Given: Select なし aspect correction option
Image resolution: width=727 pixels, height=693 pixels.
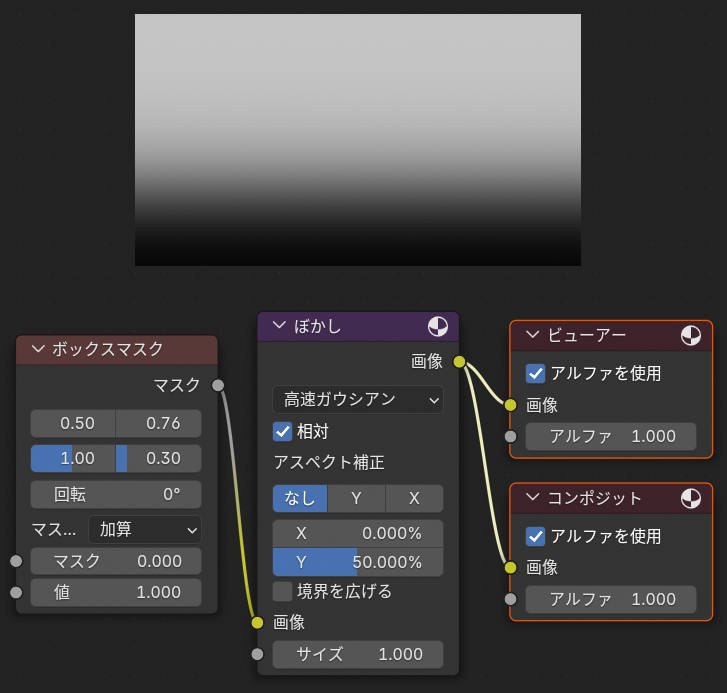Looking at the screenshot, I should tap(300, 498).
